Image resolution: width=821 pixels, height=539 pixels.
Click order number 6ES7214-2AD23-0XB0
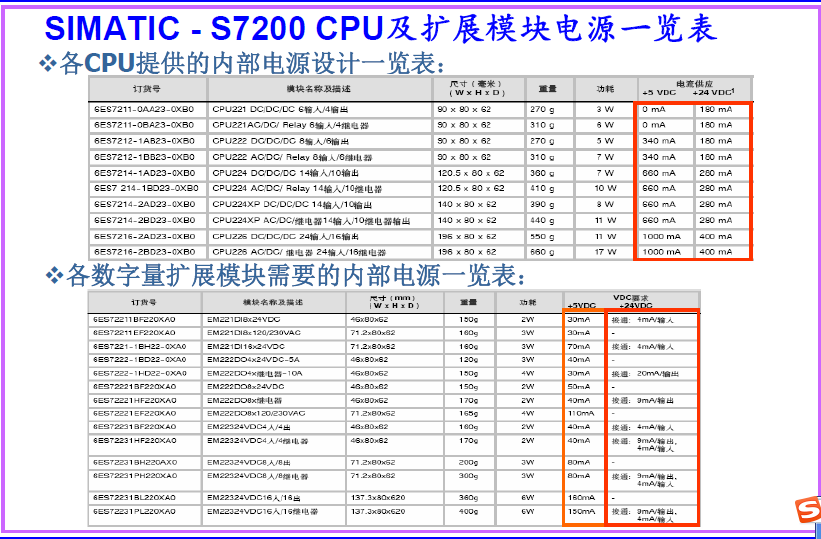point(144,204)
